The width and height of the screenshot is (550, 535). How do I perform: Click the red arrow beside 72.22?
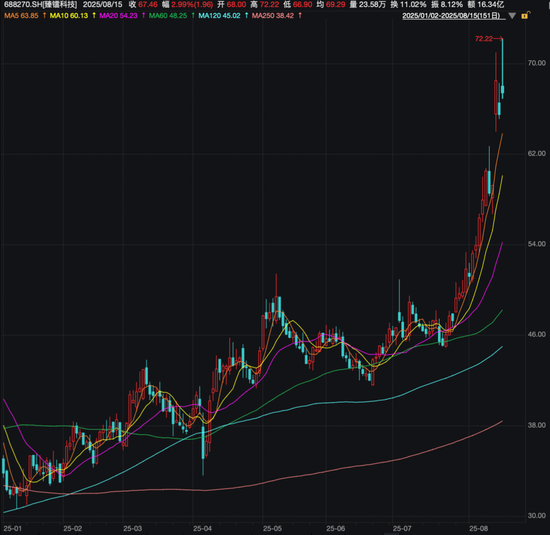click(498, 39)
